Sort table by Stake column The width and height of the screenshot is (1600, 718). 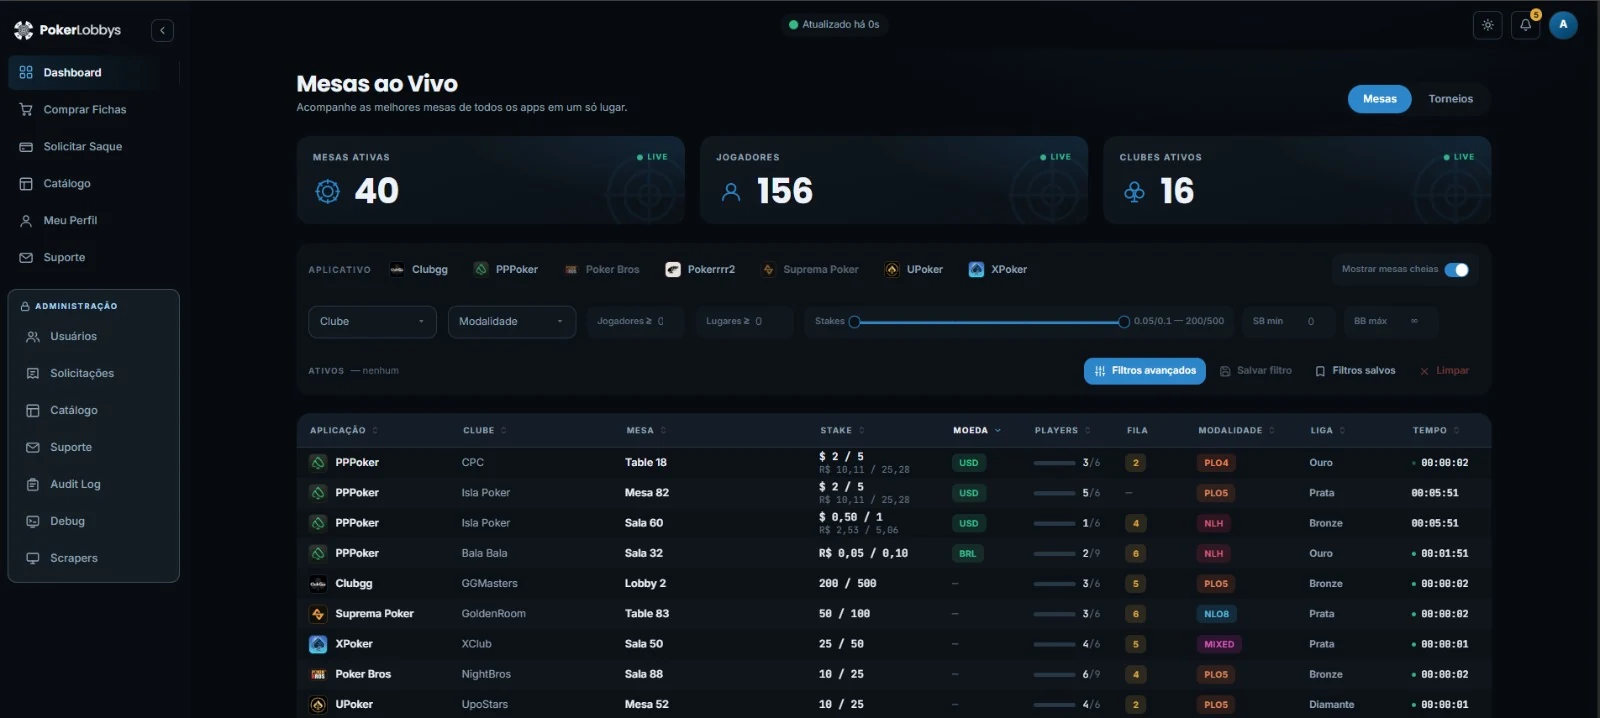point(842,430)
